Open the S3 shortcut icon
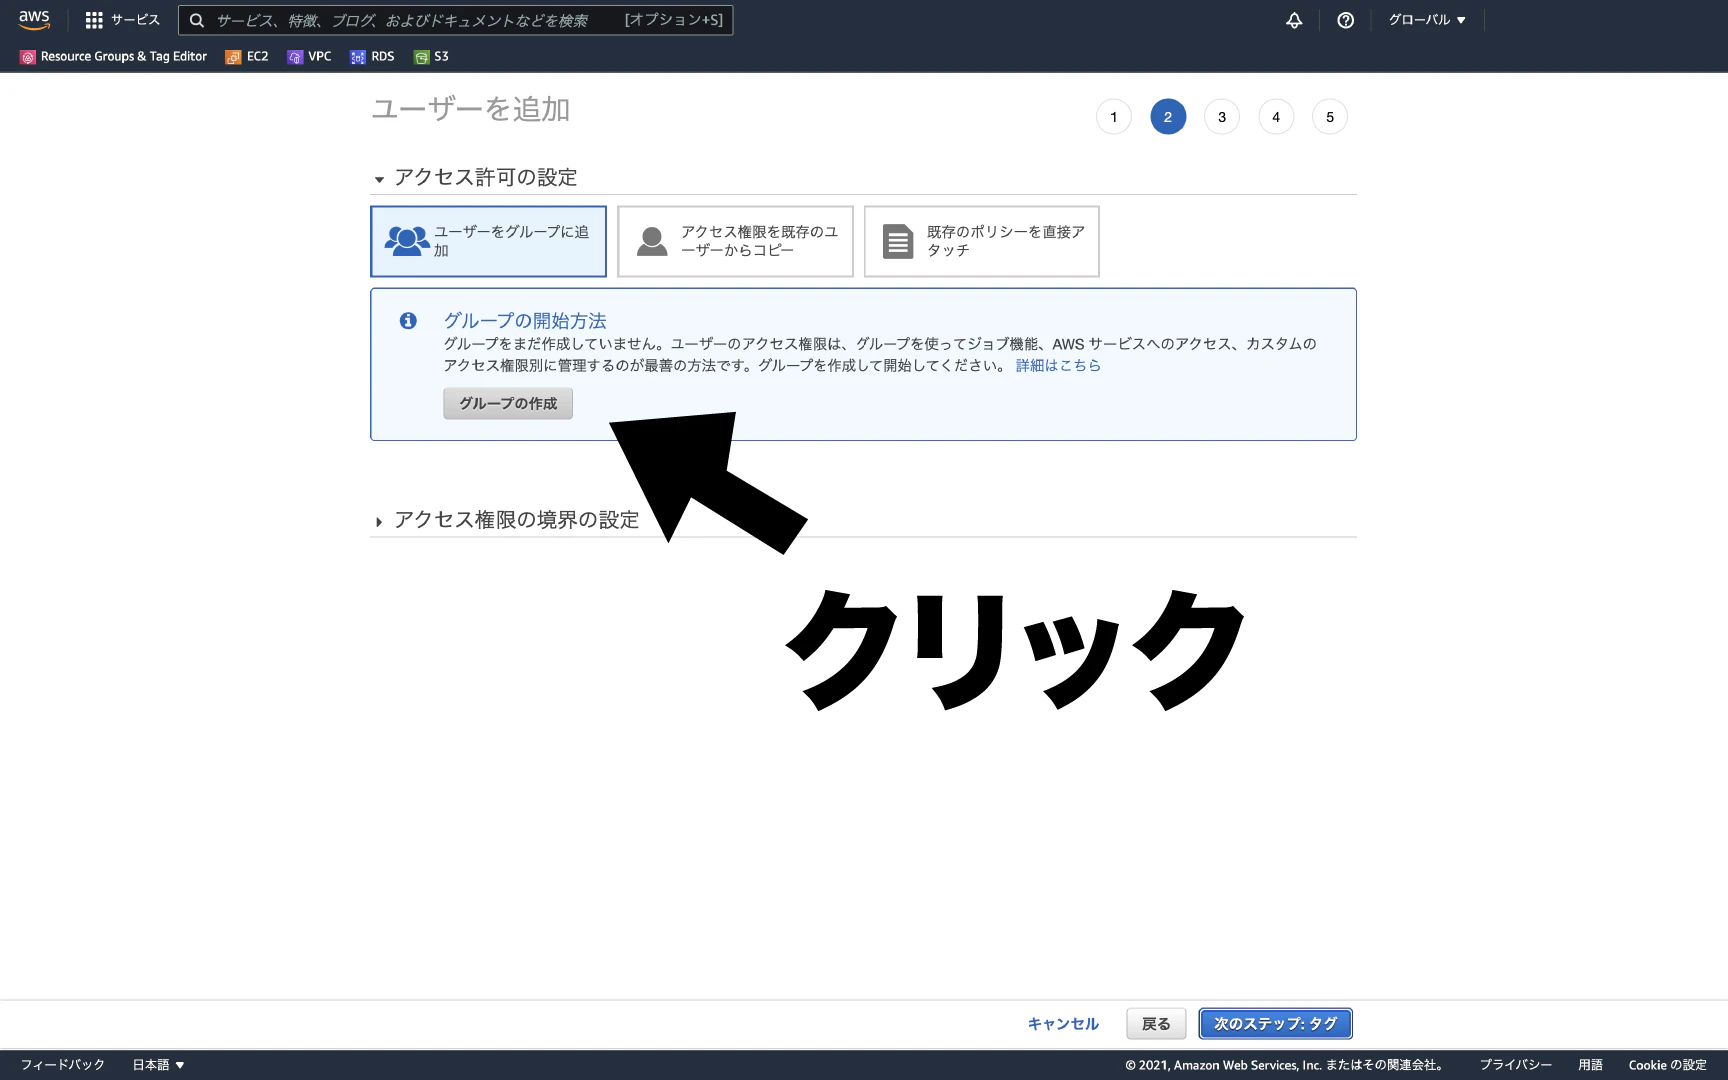This screenshot has height=1080, width=1728. point(422,57)
